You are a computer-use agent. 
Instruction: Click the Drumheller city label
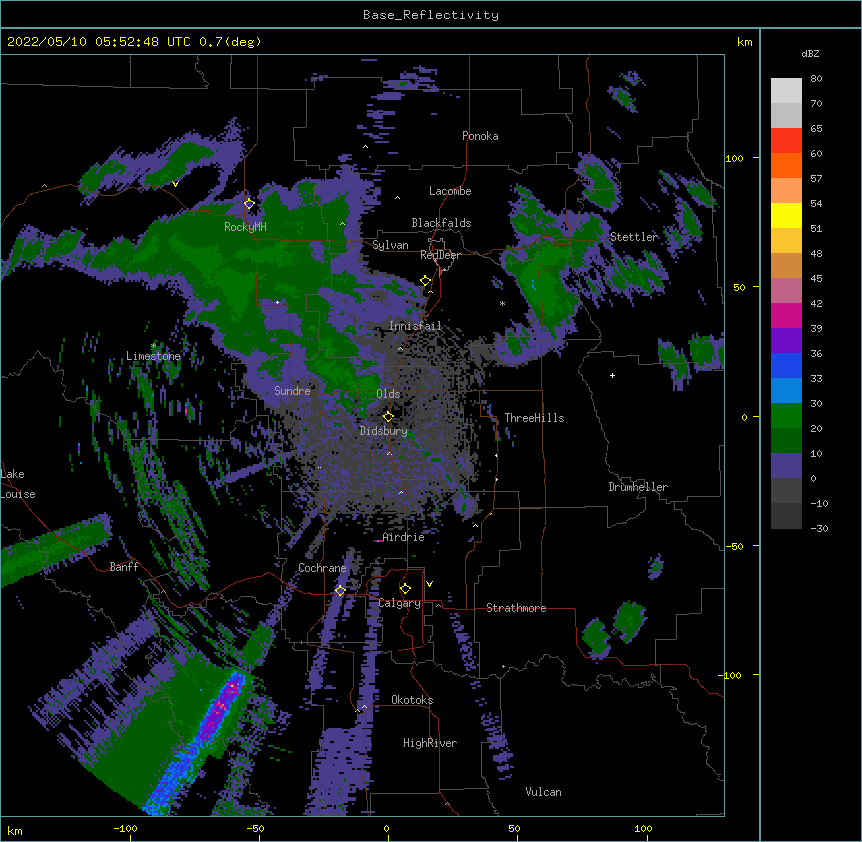[x=638, y=487]
